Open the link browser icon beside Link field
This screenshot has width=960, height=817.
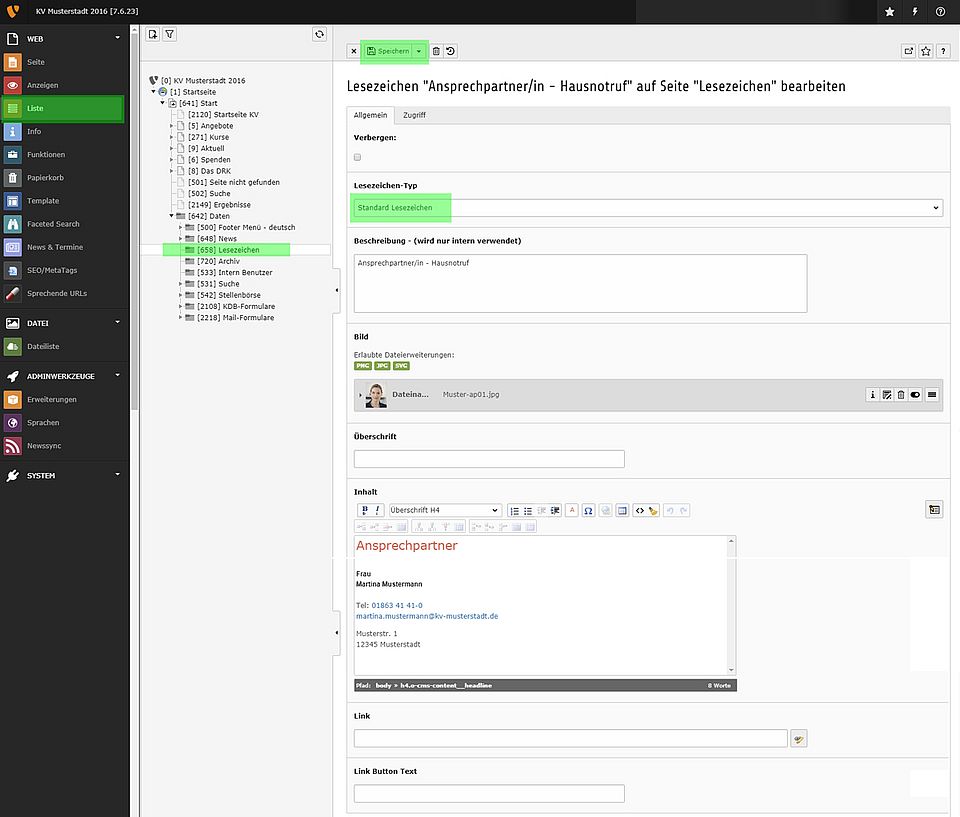pos(798,739)
